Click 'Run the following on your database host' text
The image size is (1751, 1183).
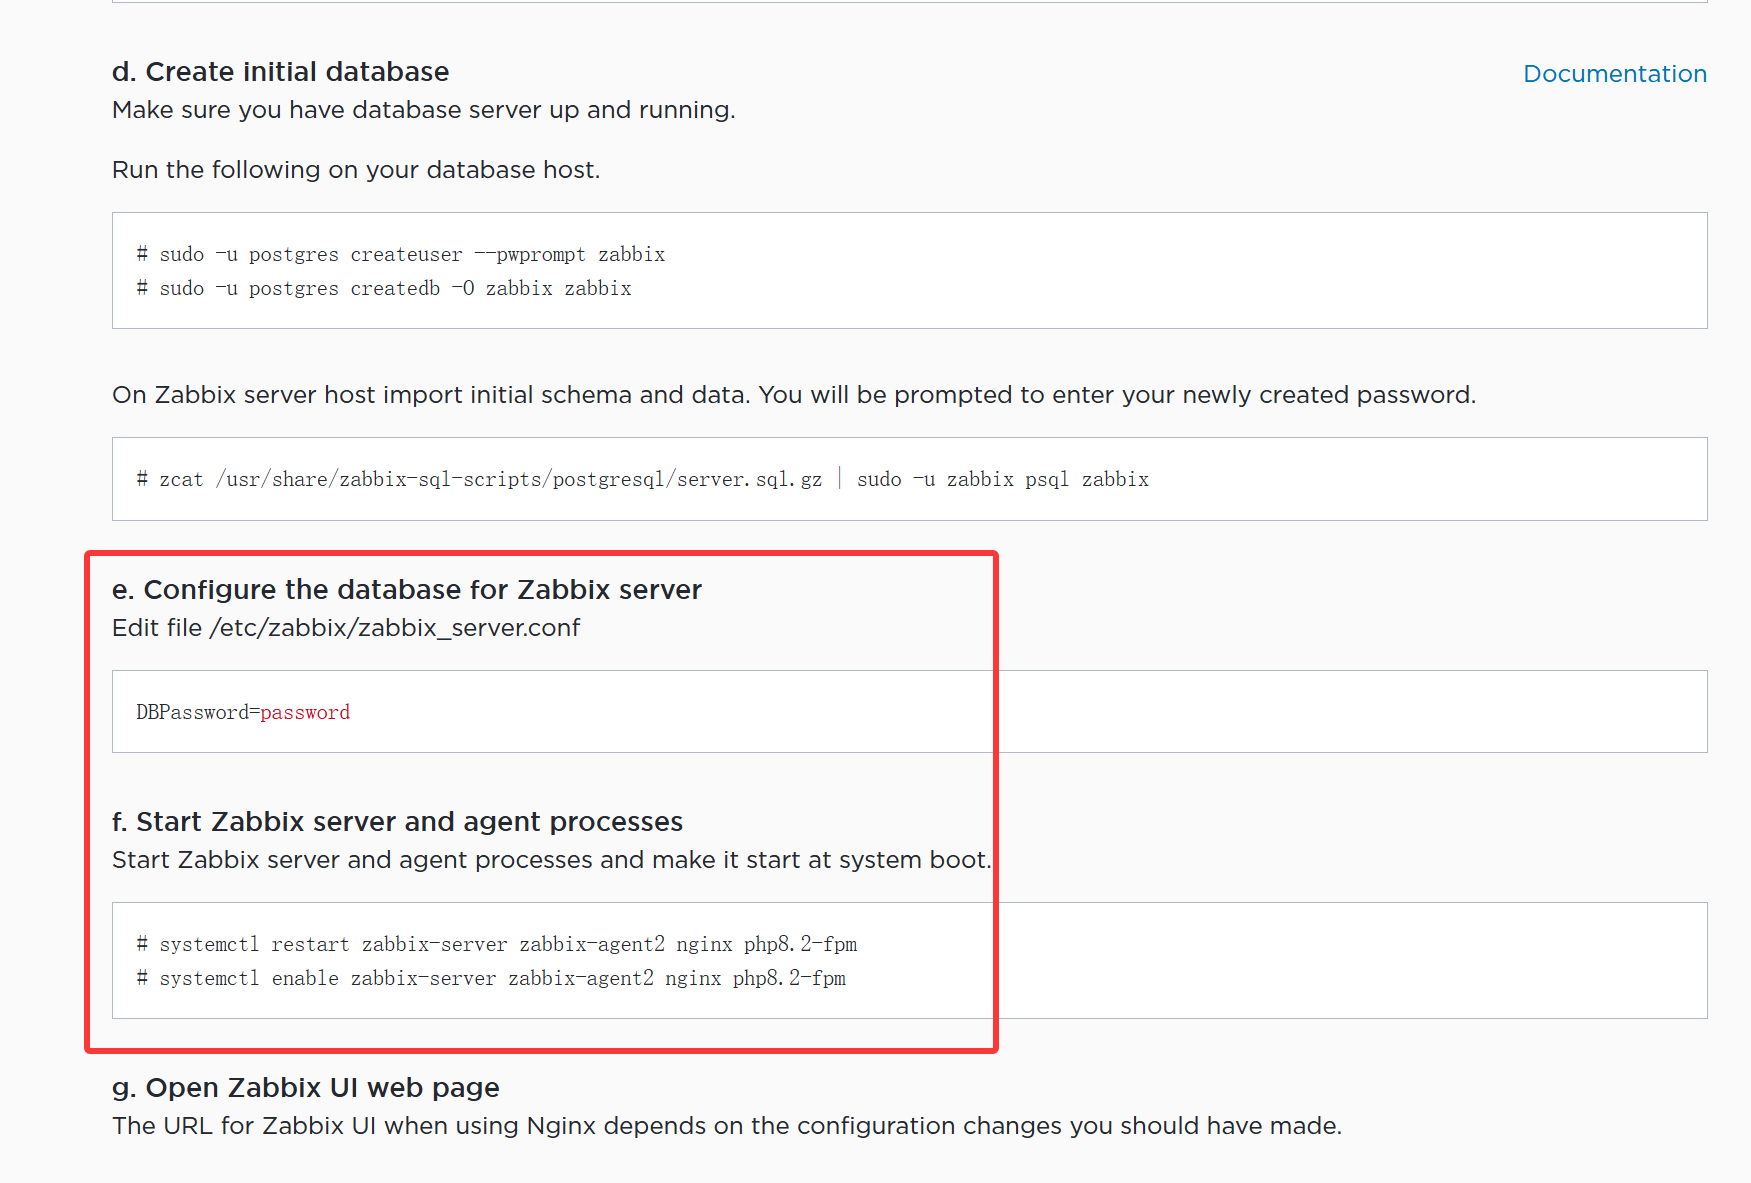(x=356, y=170)
